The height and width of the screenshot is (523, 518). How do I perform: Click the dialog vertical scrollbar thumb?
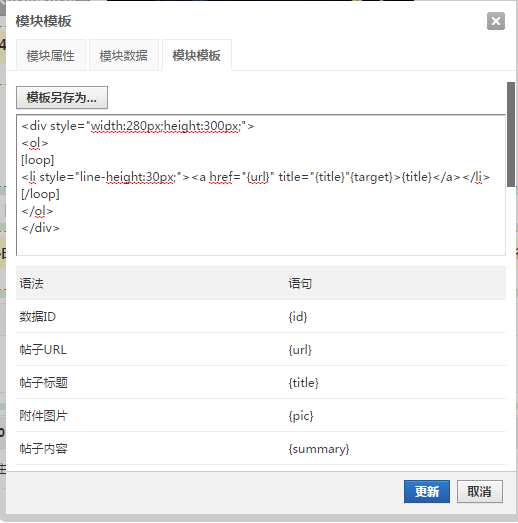[511, 134]
